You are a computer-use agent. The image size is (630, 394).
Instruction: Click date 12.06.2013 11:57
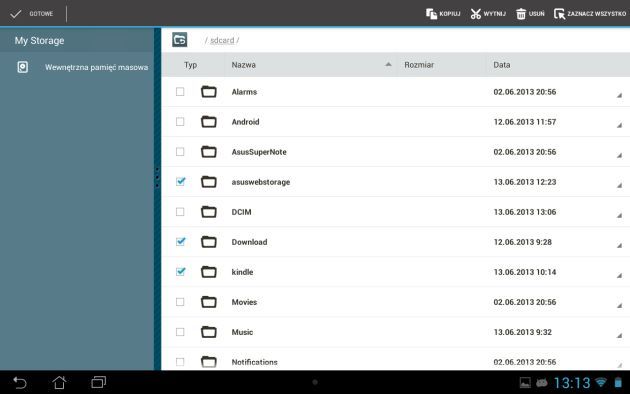coord(525,122)
